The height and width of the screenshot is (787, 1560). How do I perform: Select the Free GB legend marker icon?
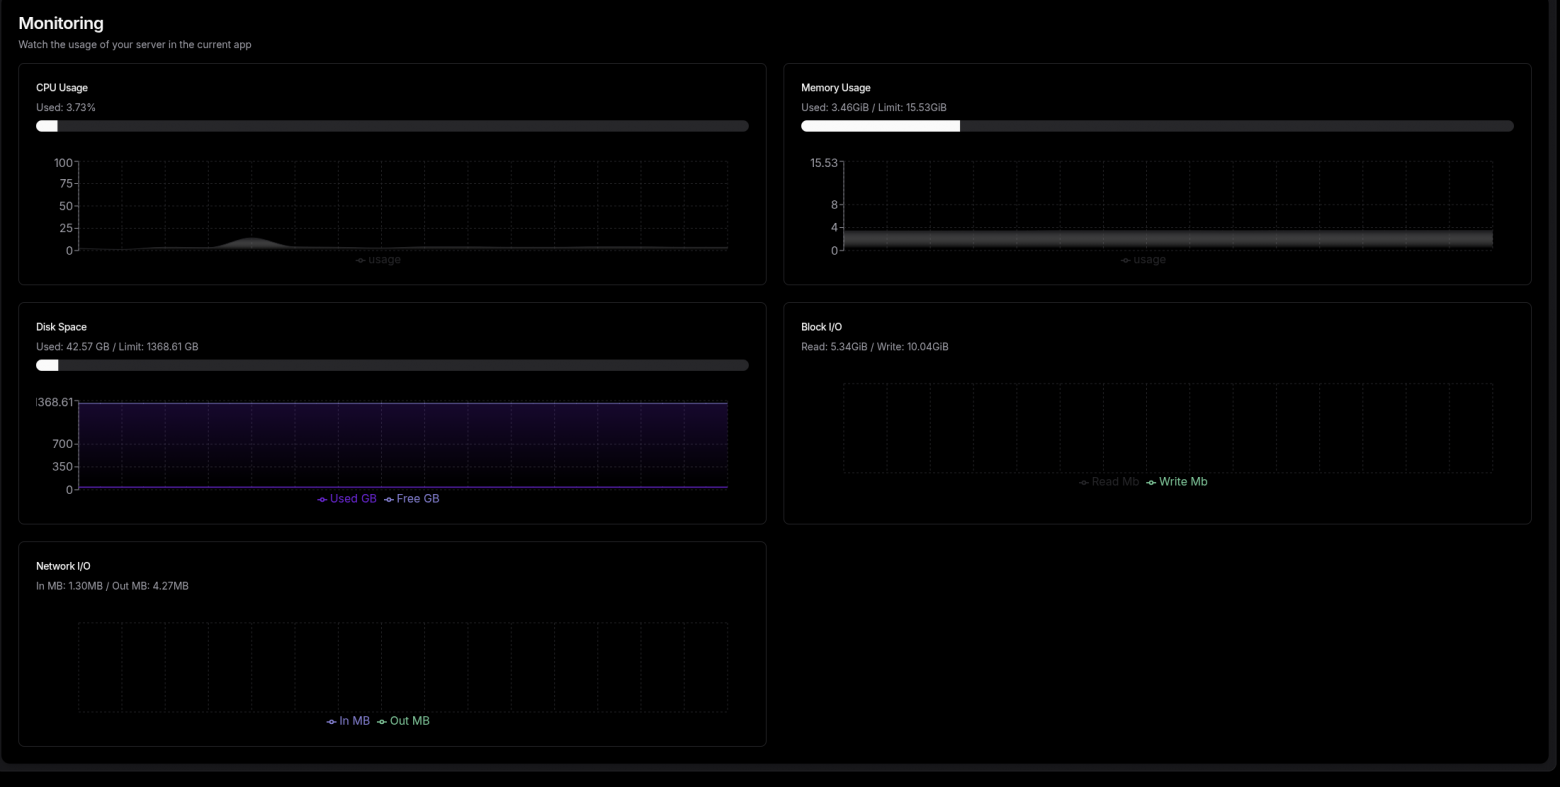387,498
